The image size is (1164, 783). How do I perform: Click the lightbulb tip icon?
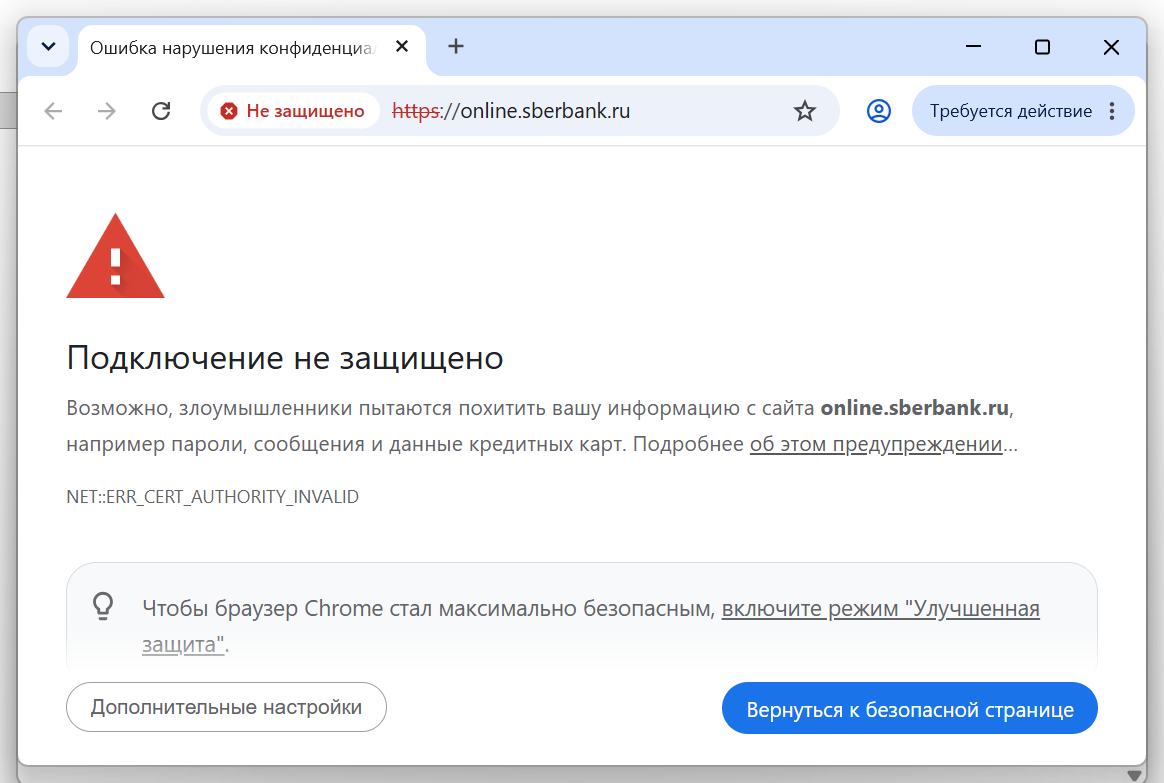coord(103,606)
